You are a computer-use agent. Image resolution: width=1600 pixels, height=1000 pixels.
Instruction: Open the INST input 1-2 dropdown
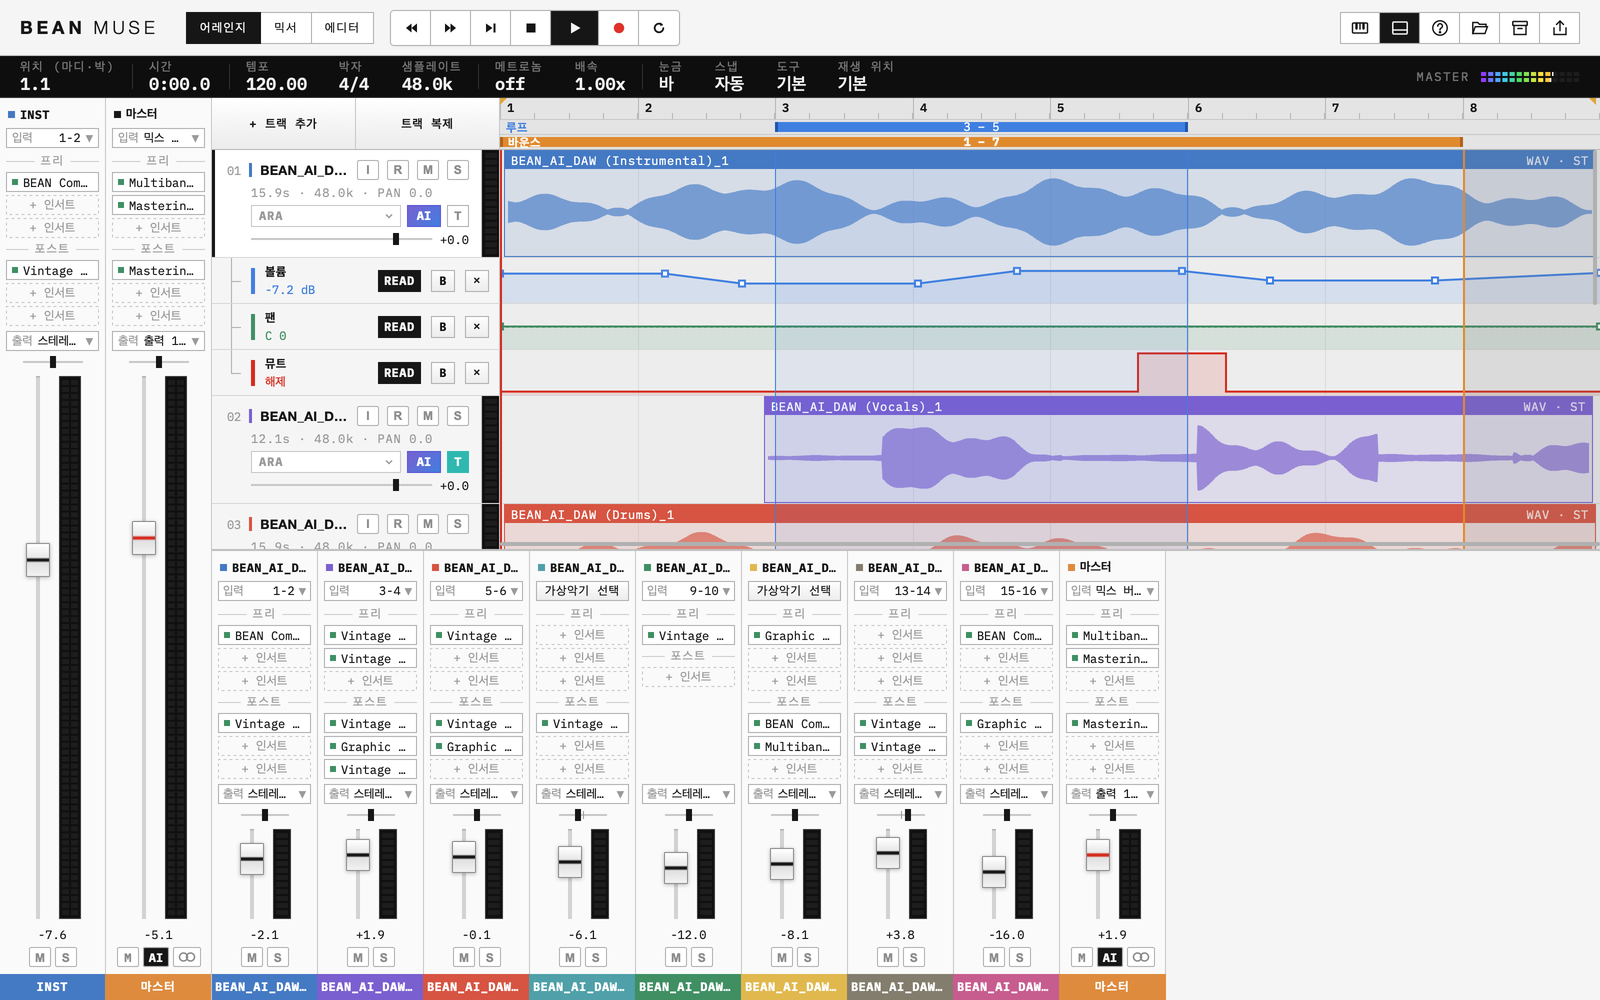pos(52,138)
